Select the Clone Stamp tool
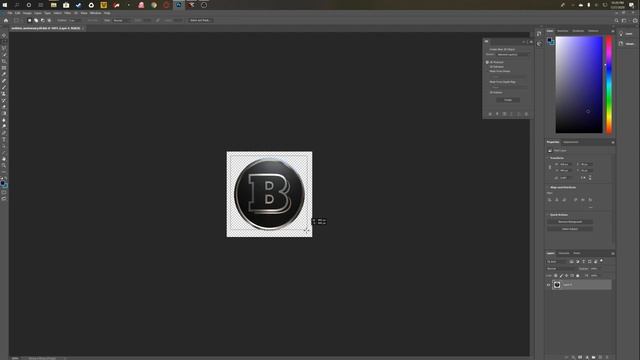Viewport: 640px width, 360px height. (x=4, y=94)
